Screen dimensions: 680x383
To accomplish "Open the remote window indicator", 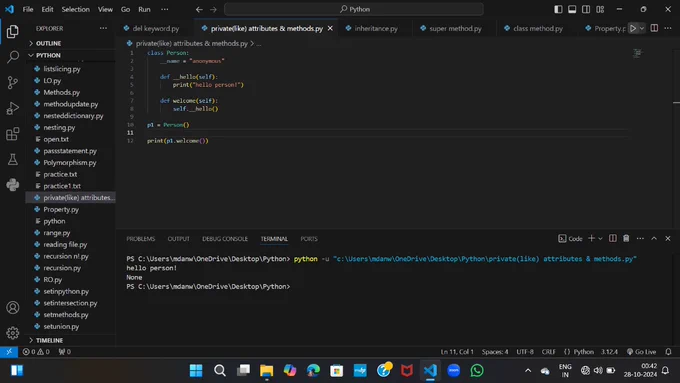I will (x=9, y=352).
